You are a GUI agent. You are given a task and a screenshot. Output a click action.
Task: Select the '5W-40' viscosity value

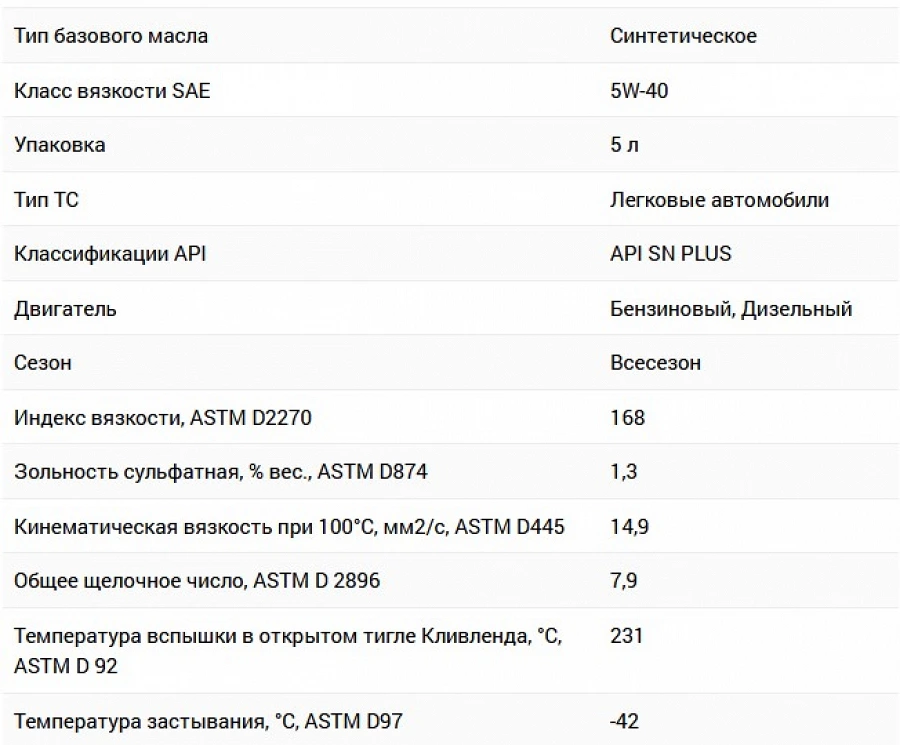point(639,91)
